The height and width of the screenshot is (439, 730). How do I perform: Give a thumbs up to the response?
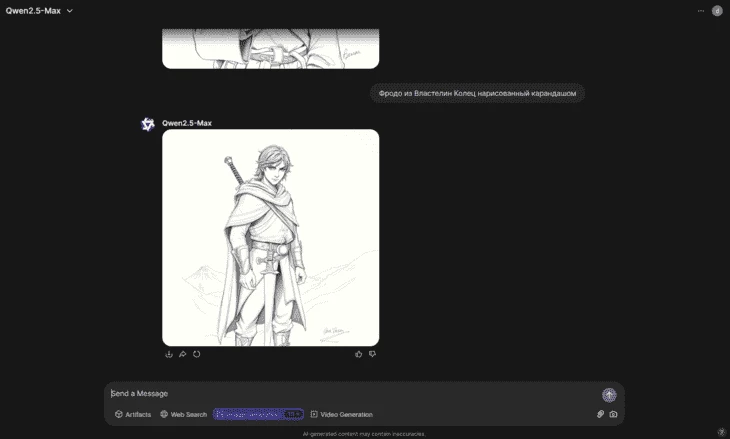point(358,354)
